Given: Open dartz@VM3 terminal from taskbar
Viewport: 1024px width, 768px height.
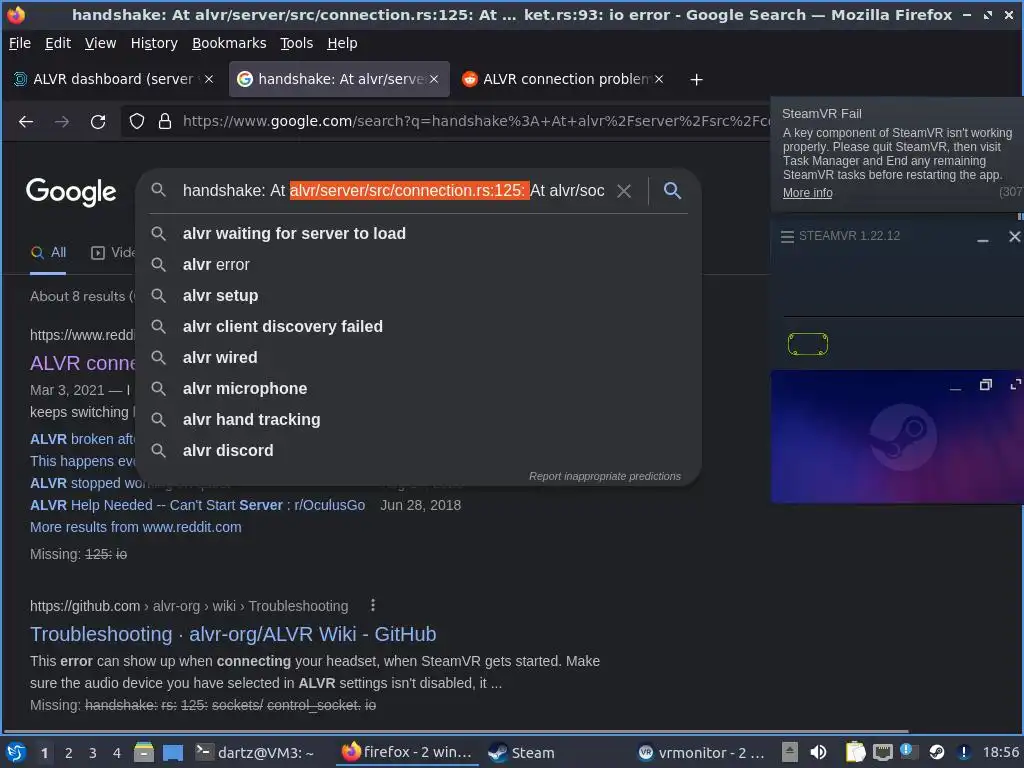Looking at the screenshot, I should [x=255, y=753].
